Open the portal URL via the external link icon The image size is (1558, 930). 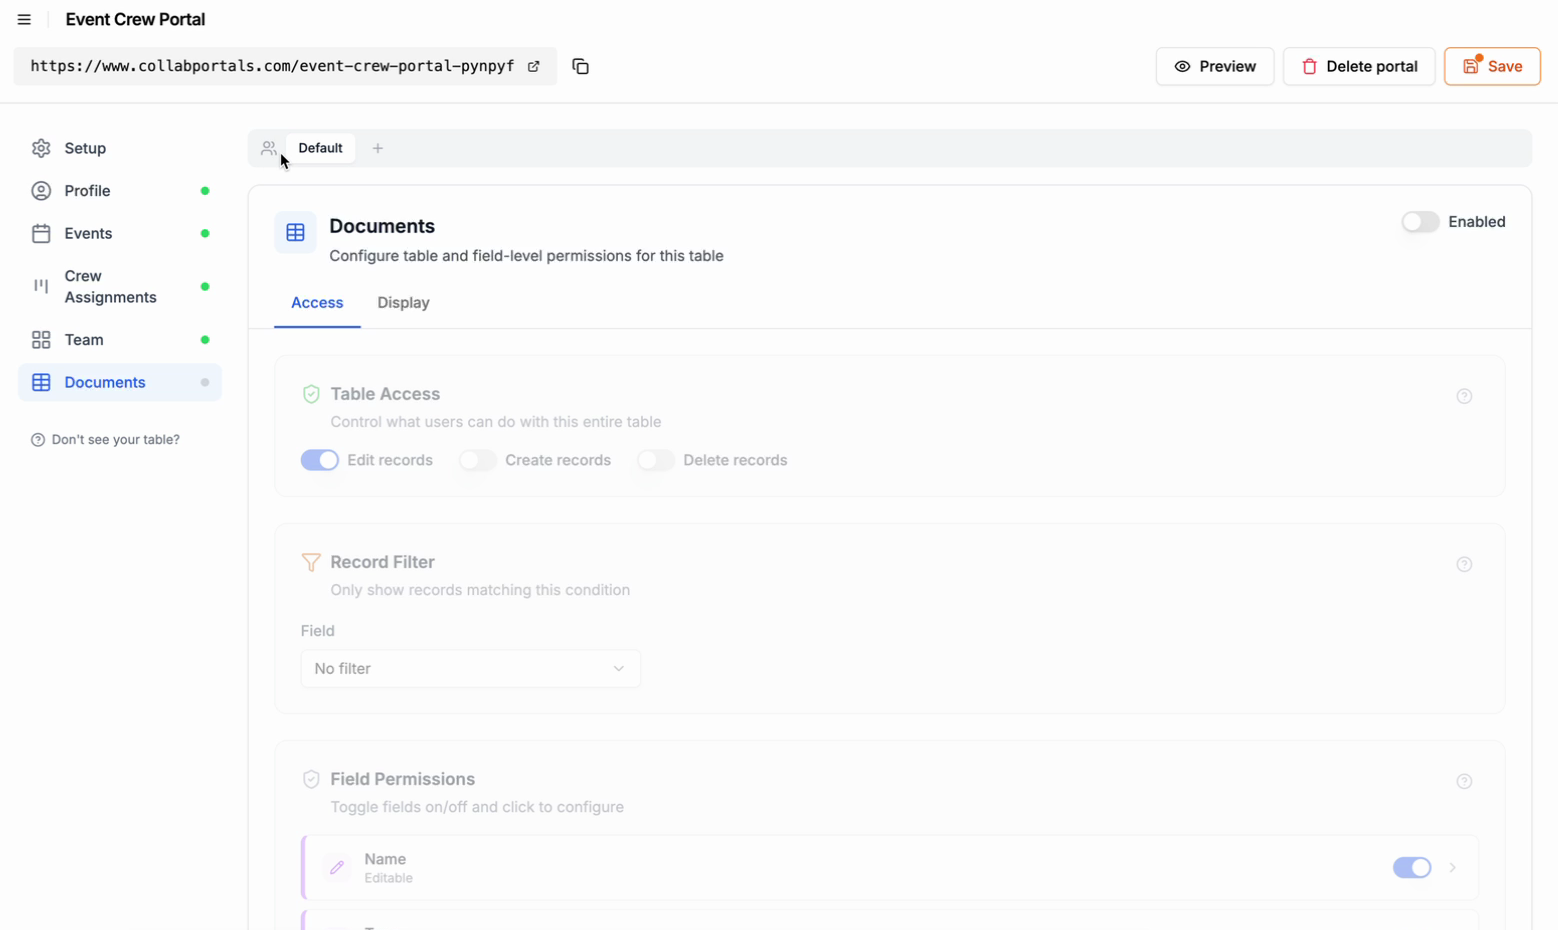pyautogui.click(x=534, y=66)
